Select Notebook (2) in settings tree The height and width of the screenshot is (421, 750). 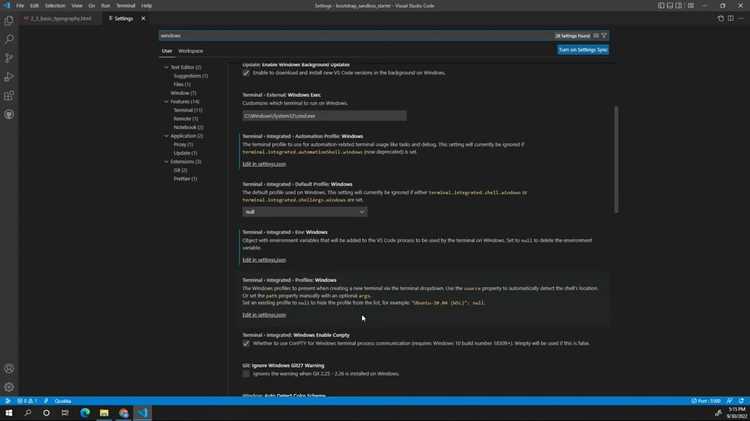(x=188, y=128)
